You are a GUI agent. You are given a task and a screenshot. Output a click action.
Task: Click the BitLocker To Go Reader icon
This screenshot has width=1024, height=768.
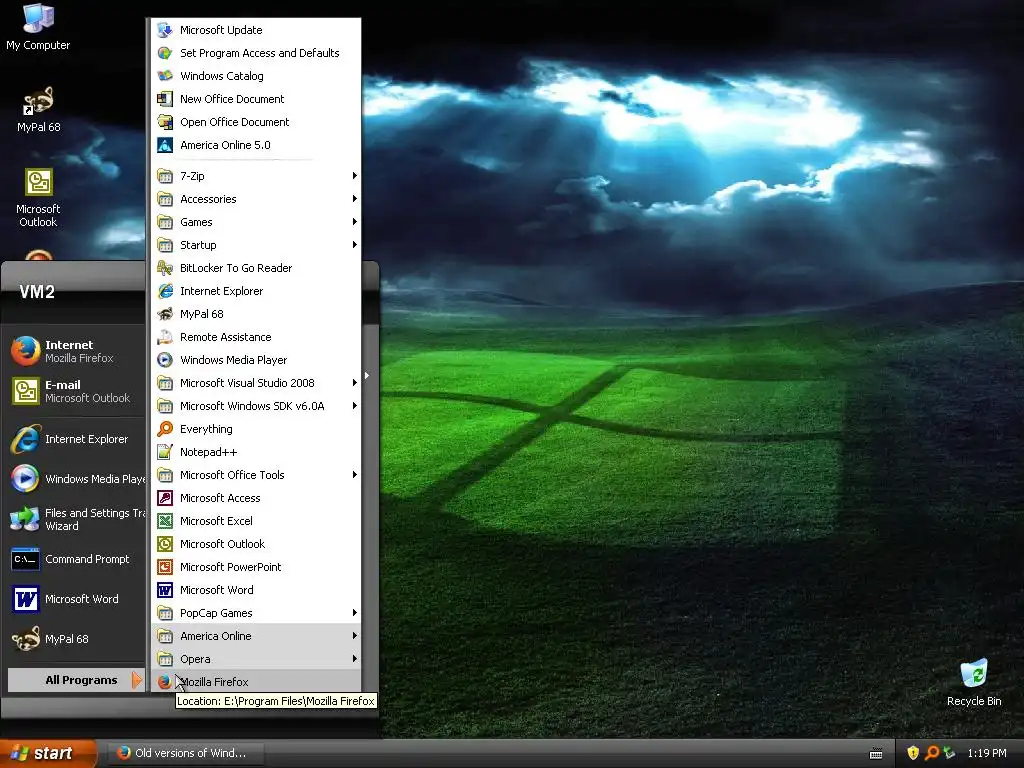165,268
